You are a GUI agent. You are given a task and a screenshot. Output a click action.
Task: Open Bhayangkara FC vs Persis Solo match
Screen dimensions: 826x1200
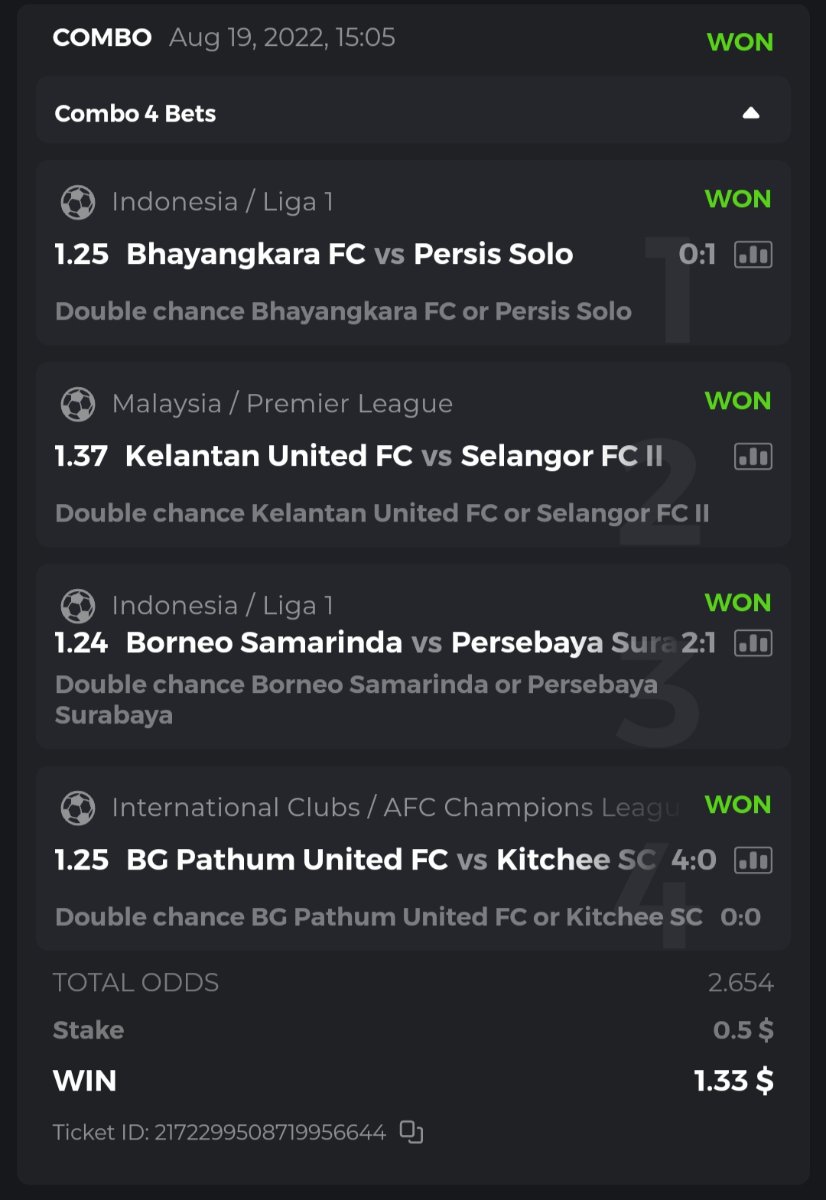click(349, 254)
